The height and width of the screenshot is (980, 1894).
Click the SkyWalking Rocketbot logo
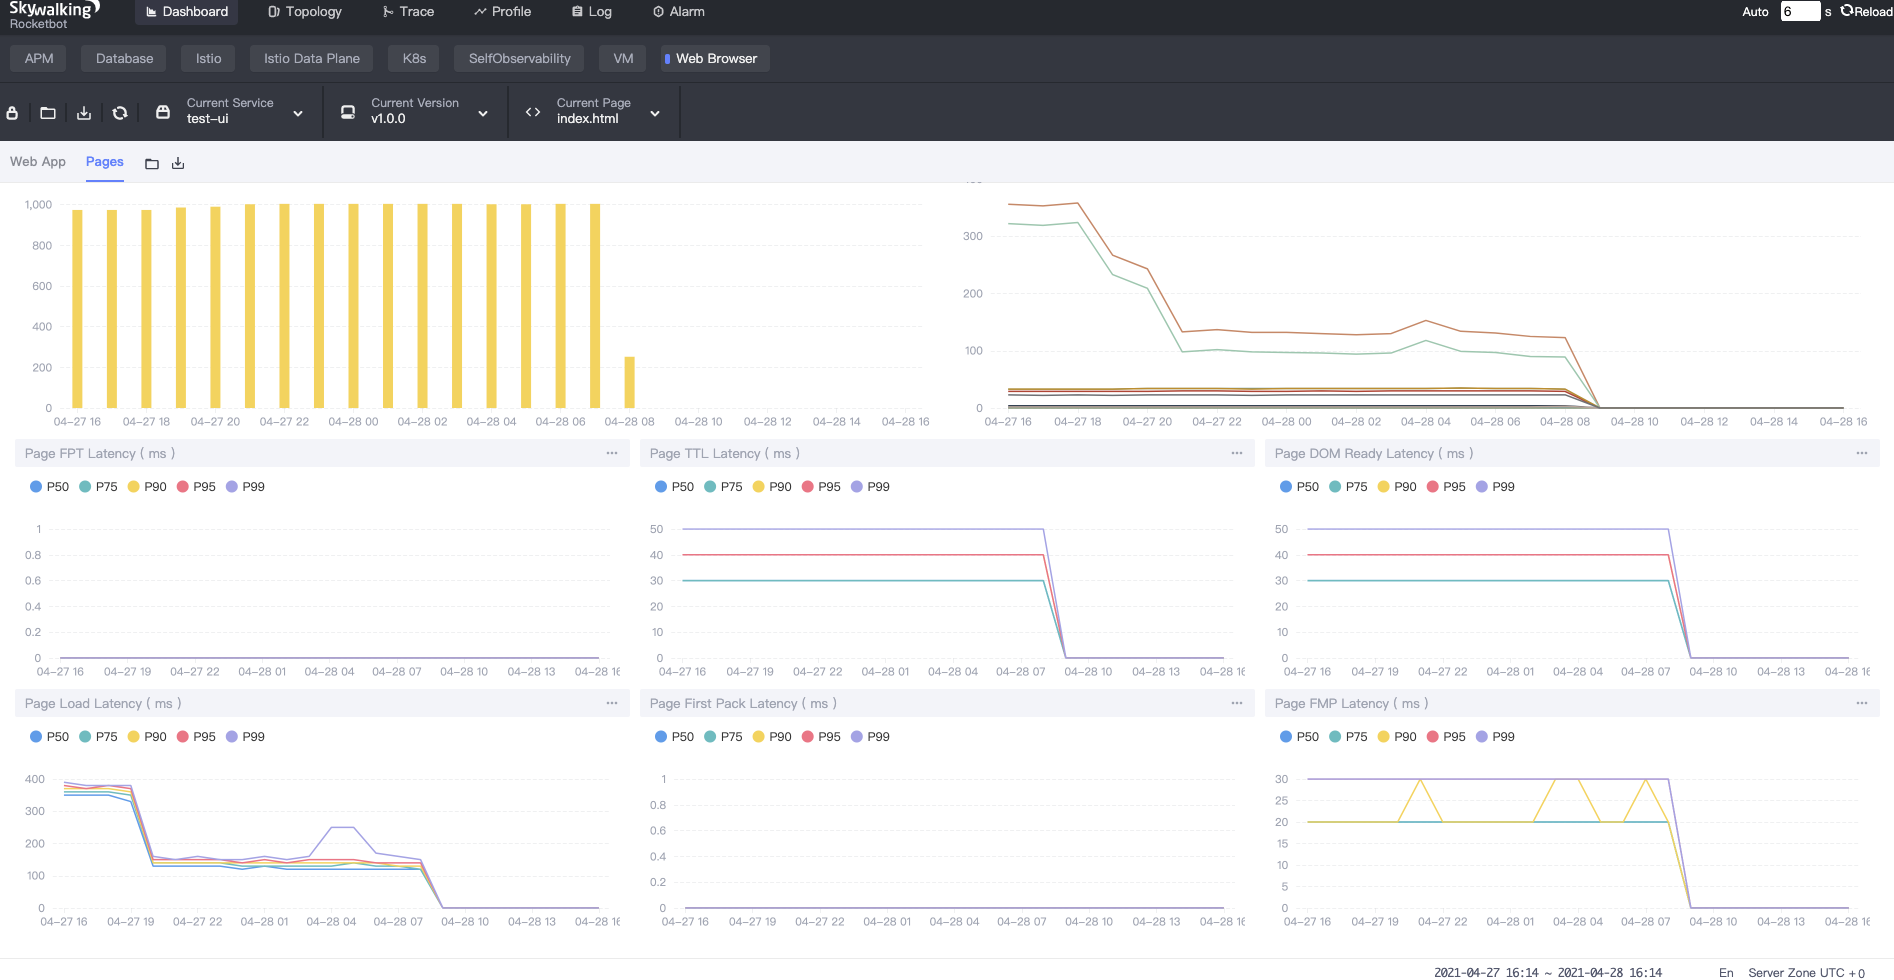tap(54, 15)
